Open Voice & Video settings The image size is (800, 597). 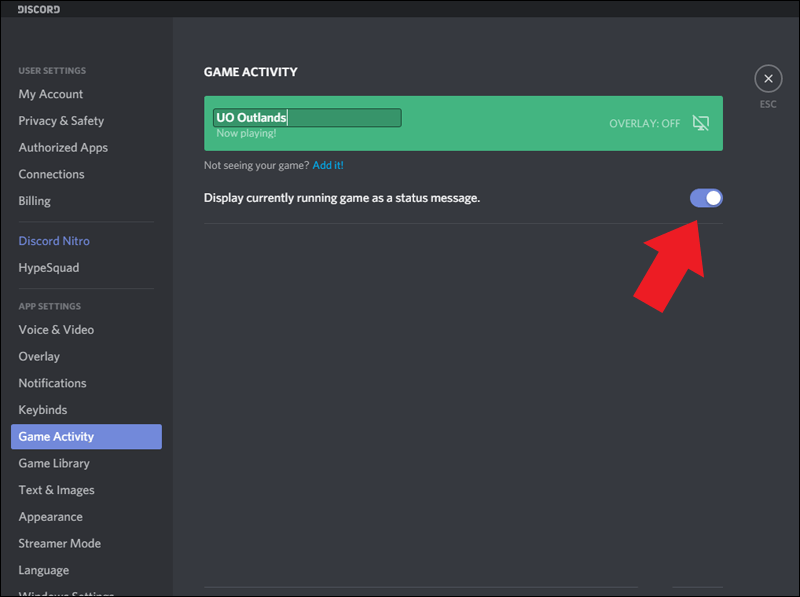[56, 330]
